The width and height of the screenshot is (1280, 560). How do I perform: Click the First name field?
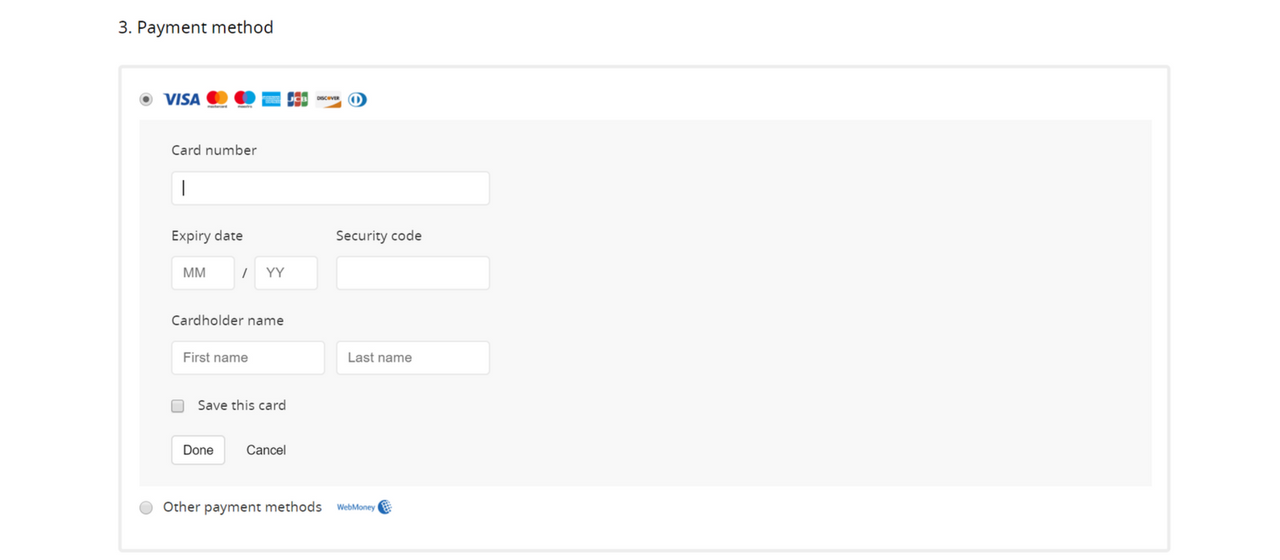point(248,358)
